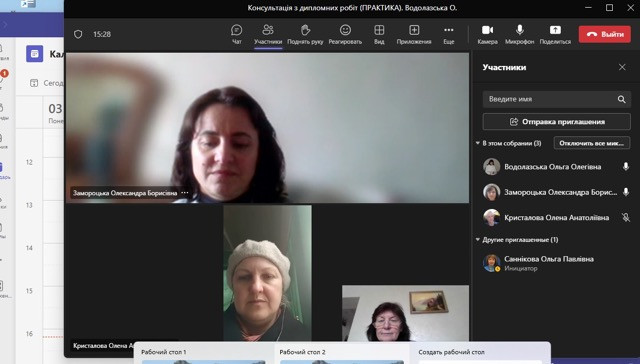Focus the Введите имя search field
The height and width of the screenshot is (364, 640).
point(557,99)
